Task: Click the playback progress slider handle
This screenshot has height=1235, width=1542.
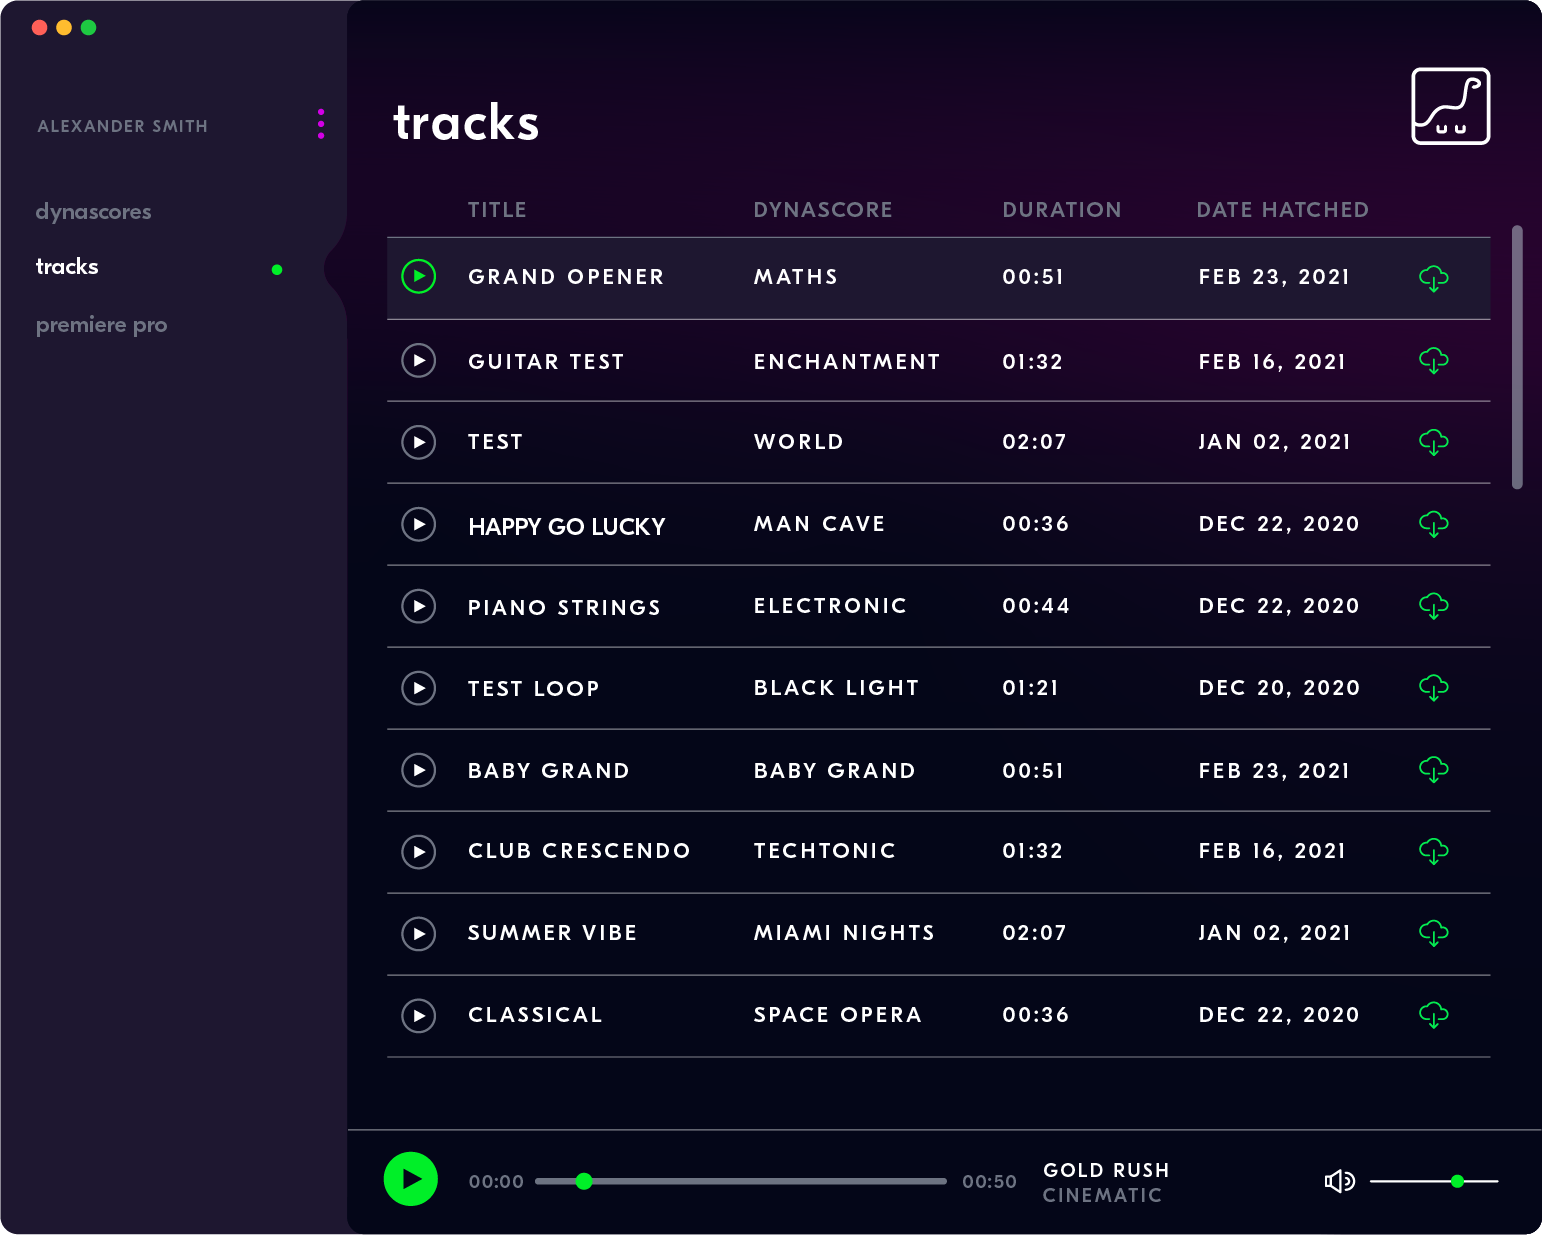Action: coord(584,1182)
